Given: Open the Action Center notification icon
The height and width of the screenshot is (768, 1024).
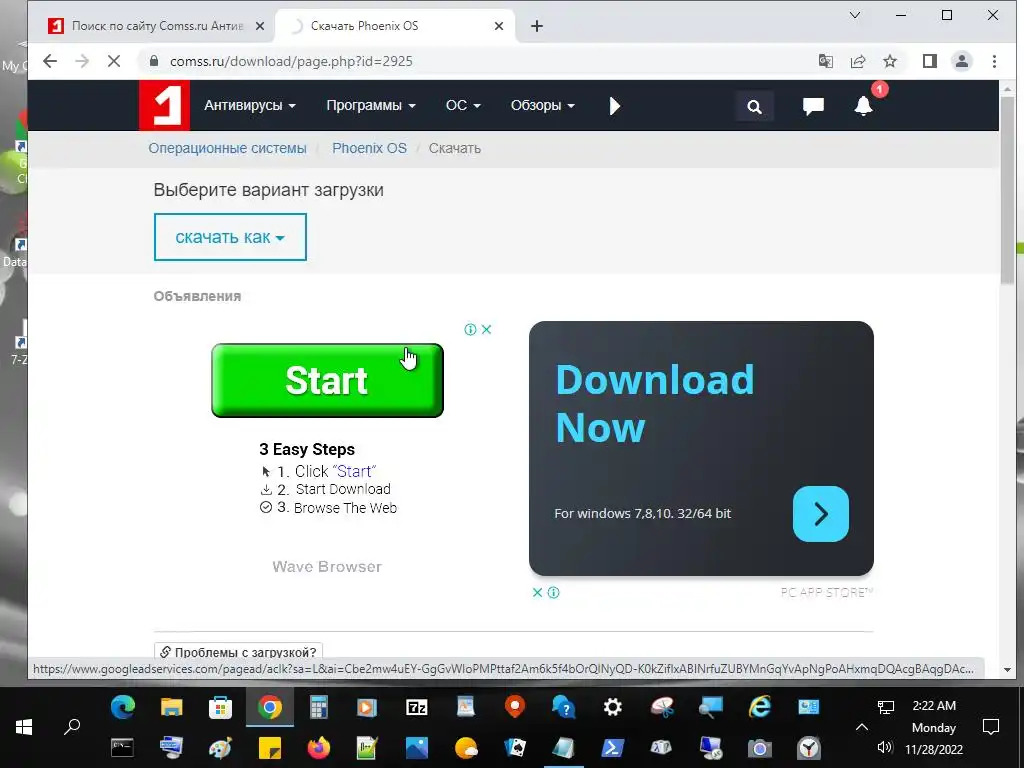Looking at the screenshot, I should (x=991, y=727).
